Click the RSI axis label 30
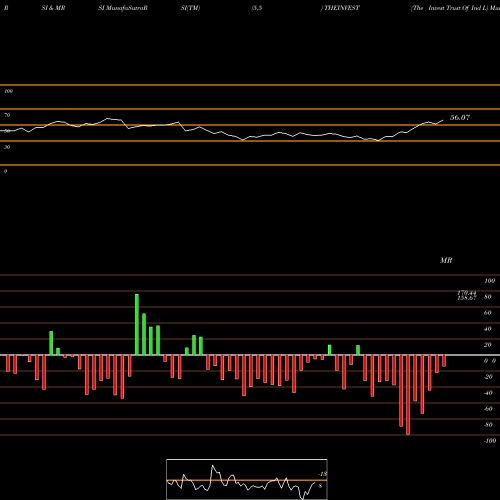This screenshot has width=500, height=500. [7, 147]
